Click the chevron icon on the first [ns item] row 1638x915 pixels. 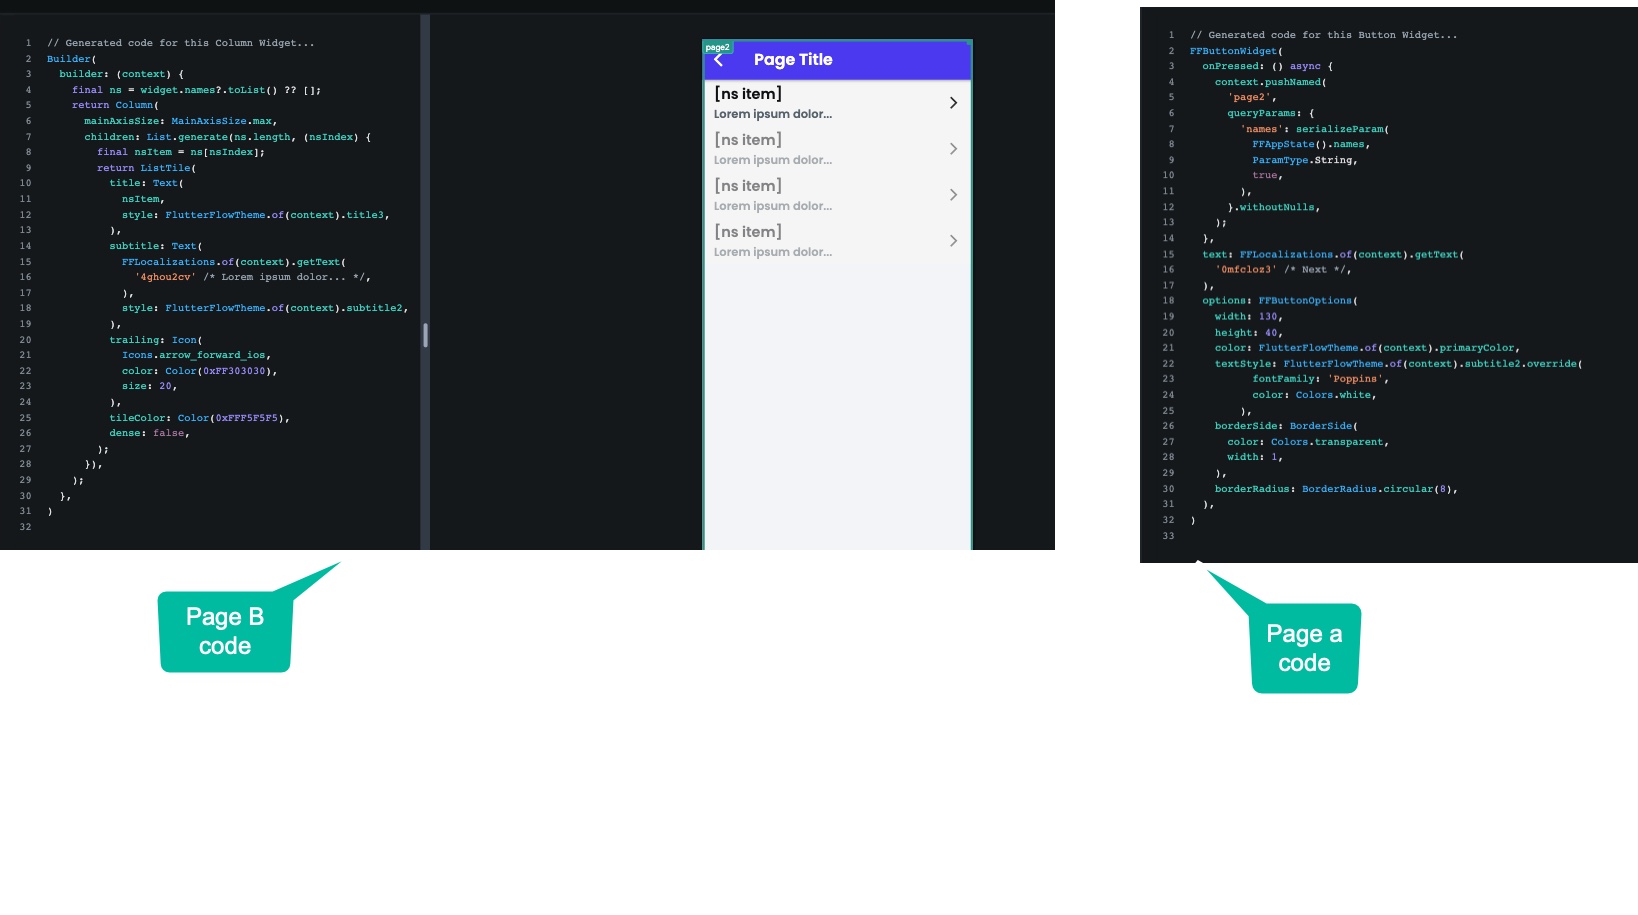coord(953,102)
